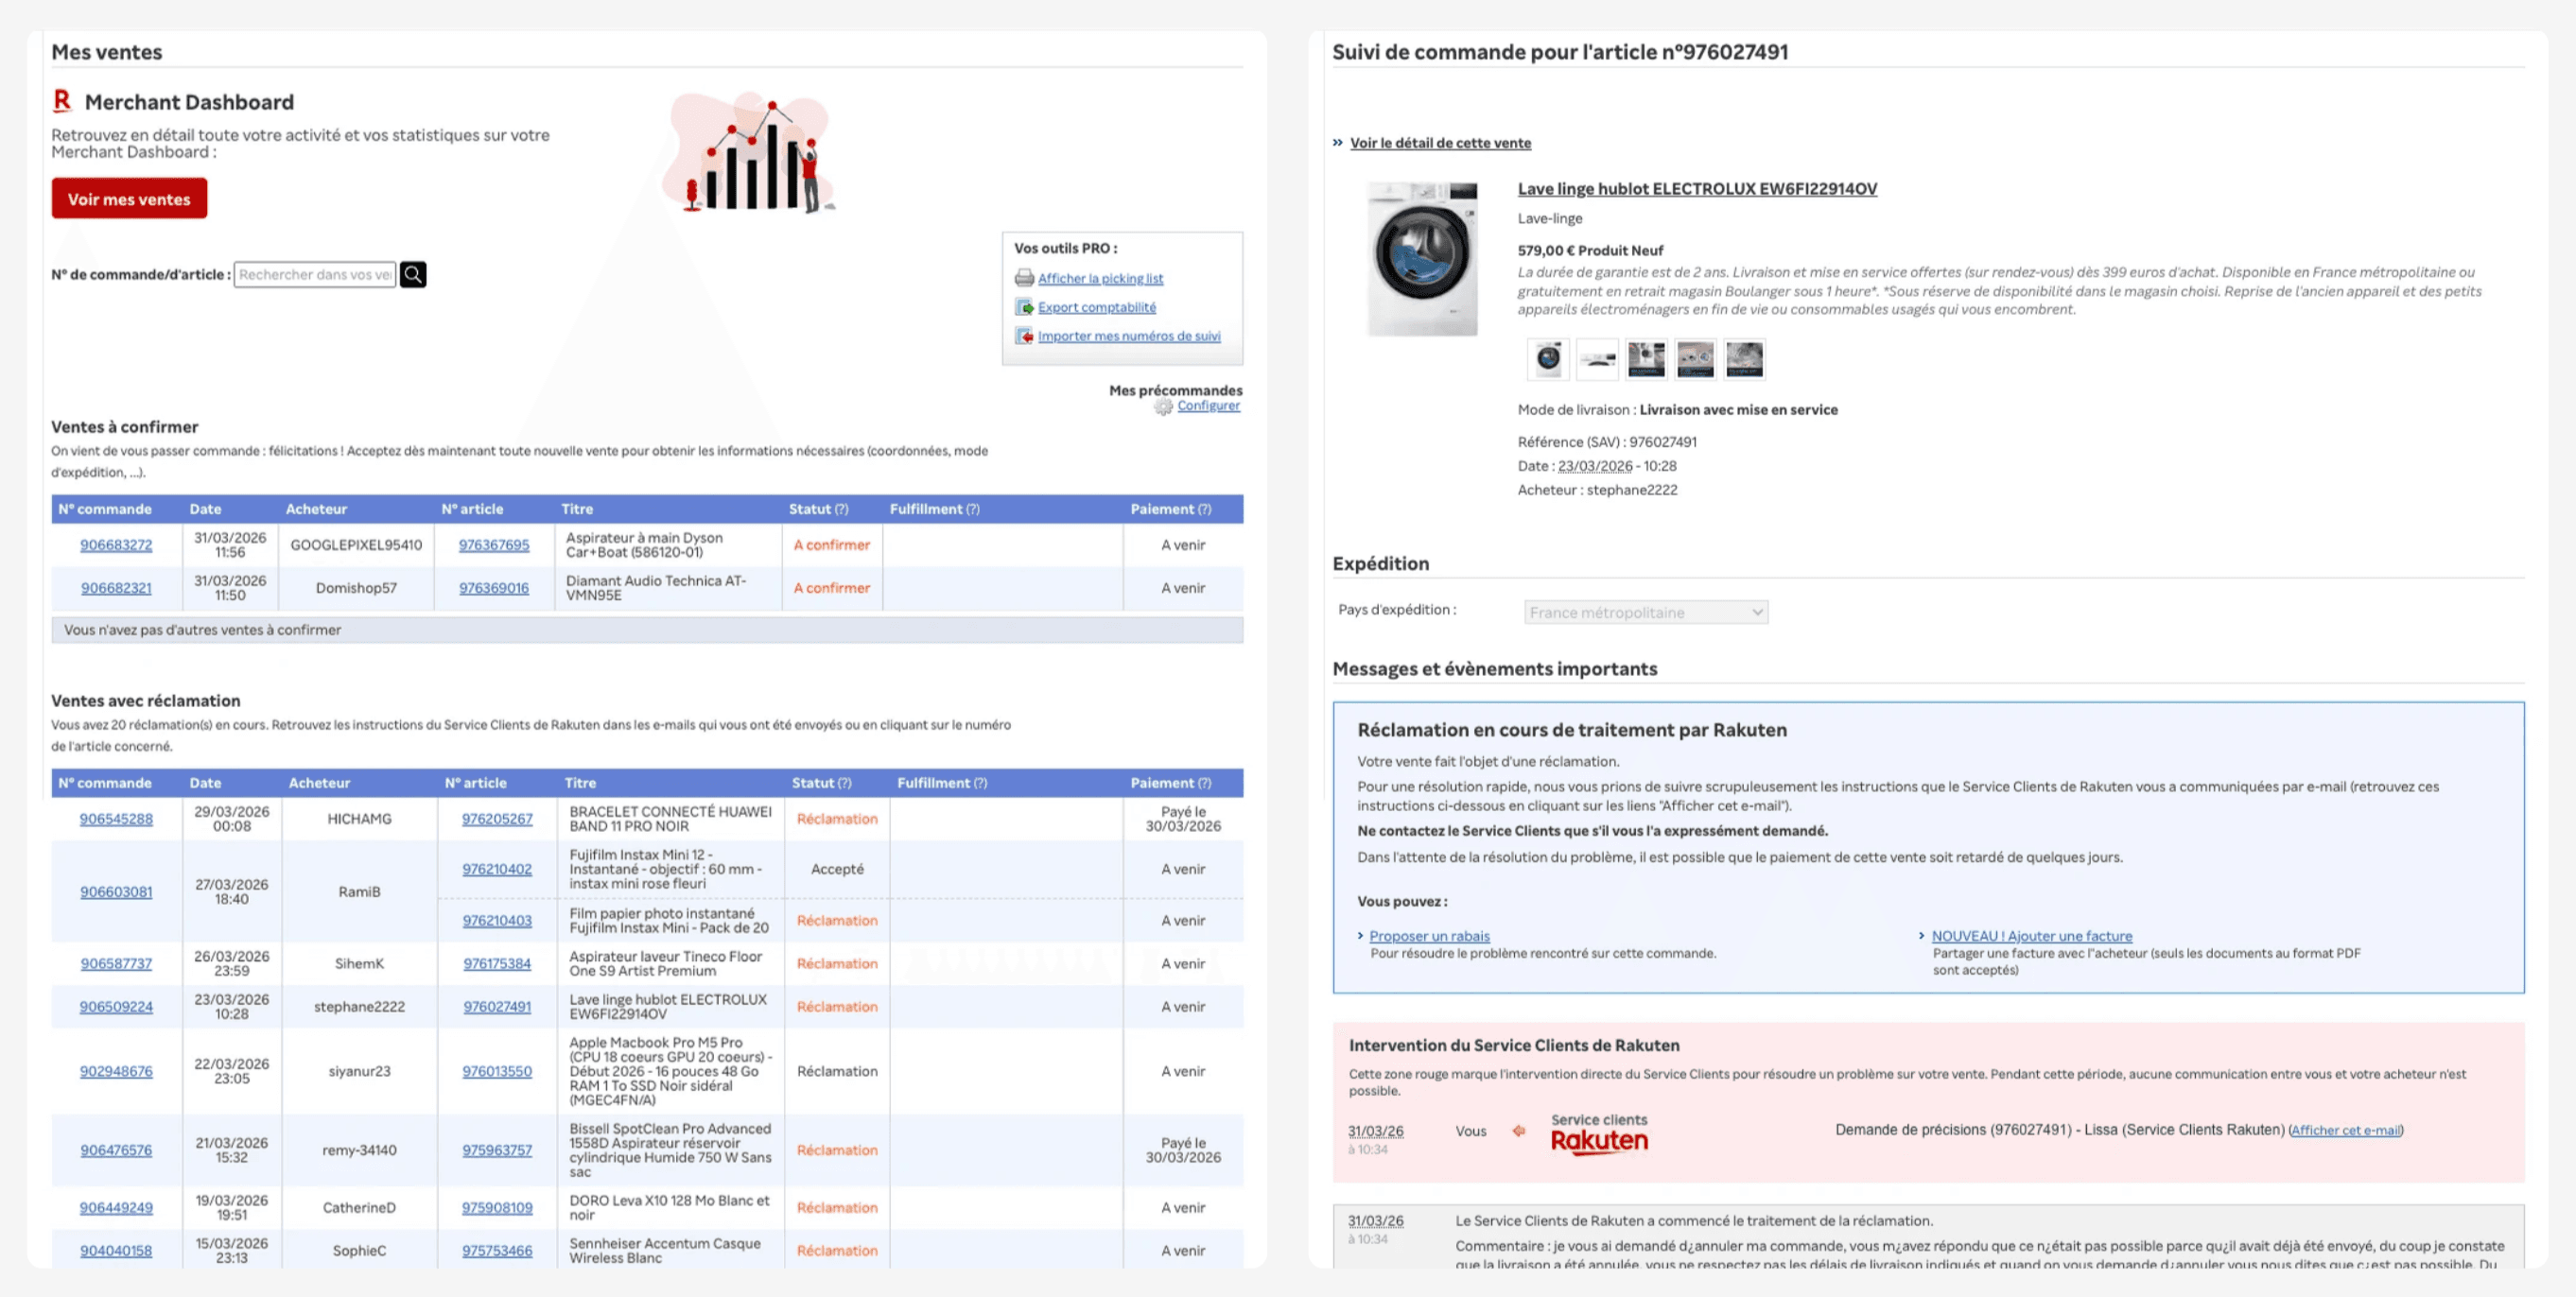Open article number 976175384
Viewport: 2576px width, 1297px height.
coord(497,963)
